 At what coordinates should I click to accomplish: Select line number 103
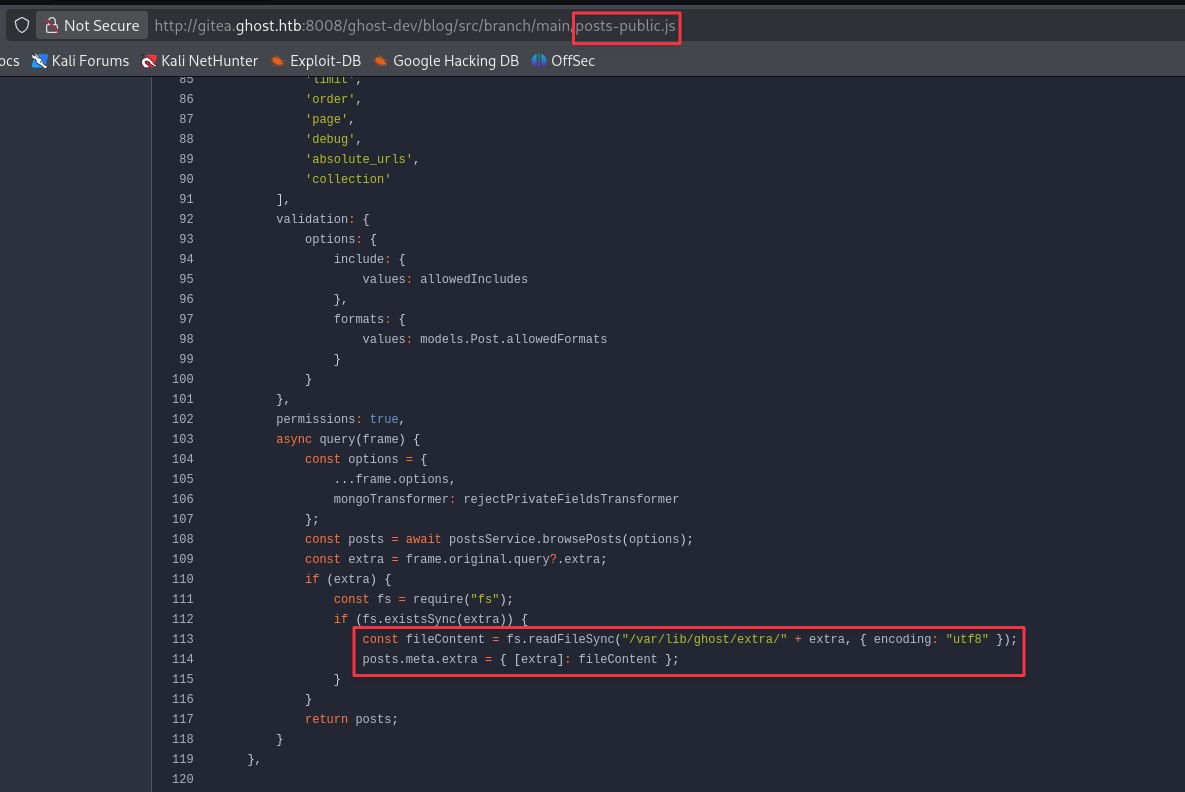pyautogui.click(x=183, y=439)
